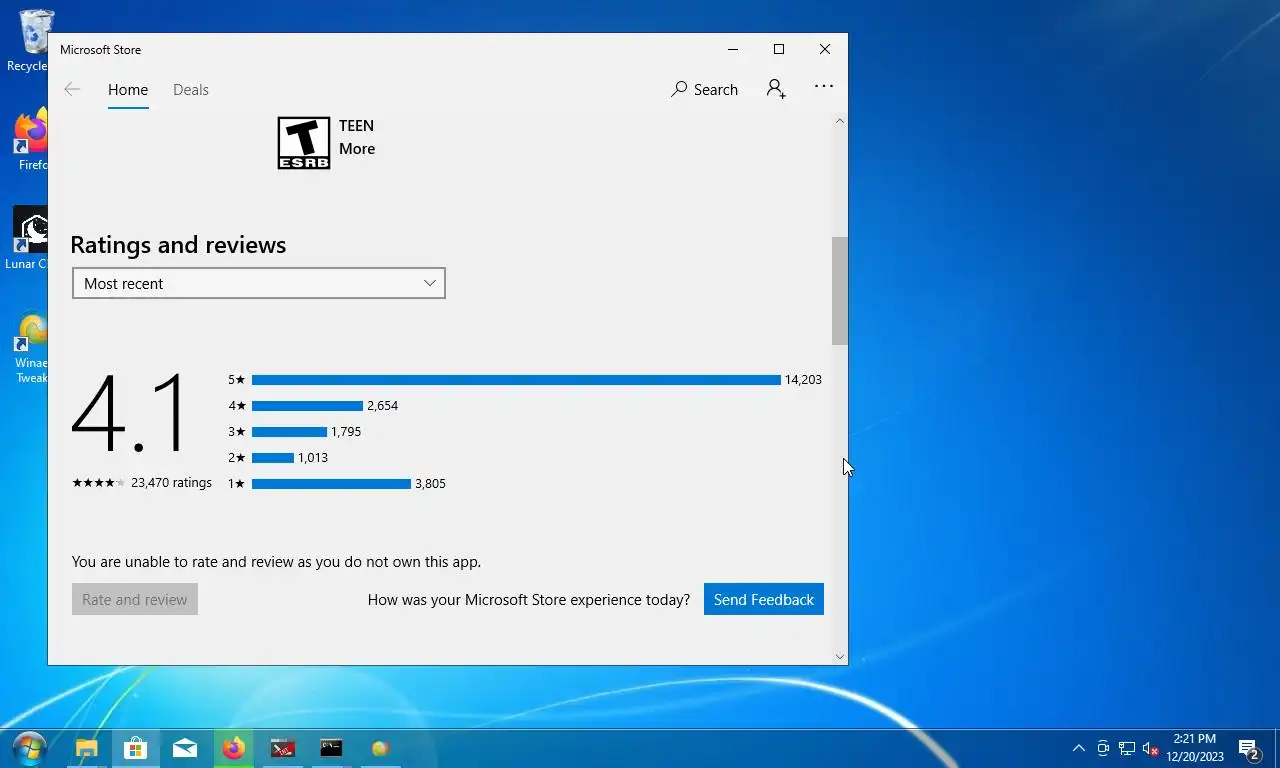Image resolution: width=1280 pixels, height=768 pixels.
Task: Open Firefox from the taskbar
Action: 233,748
